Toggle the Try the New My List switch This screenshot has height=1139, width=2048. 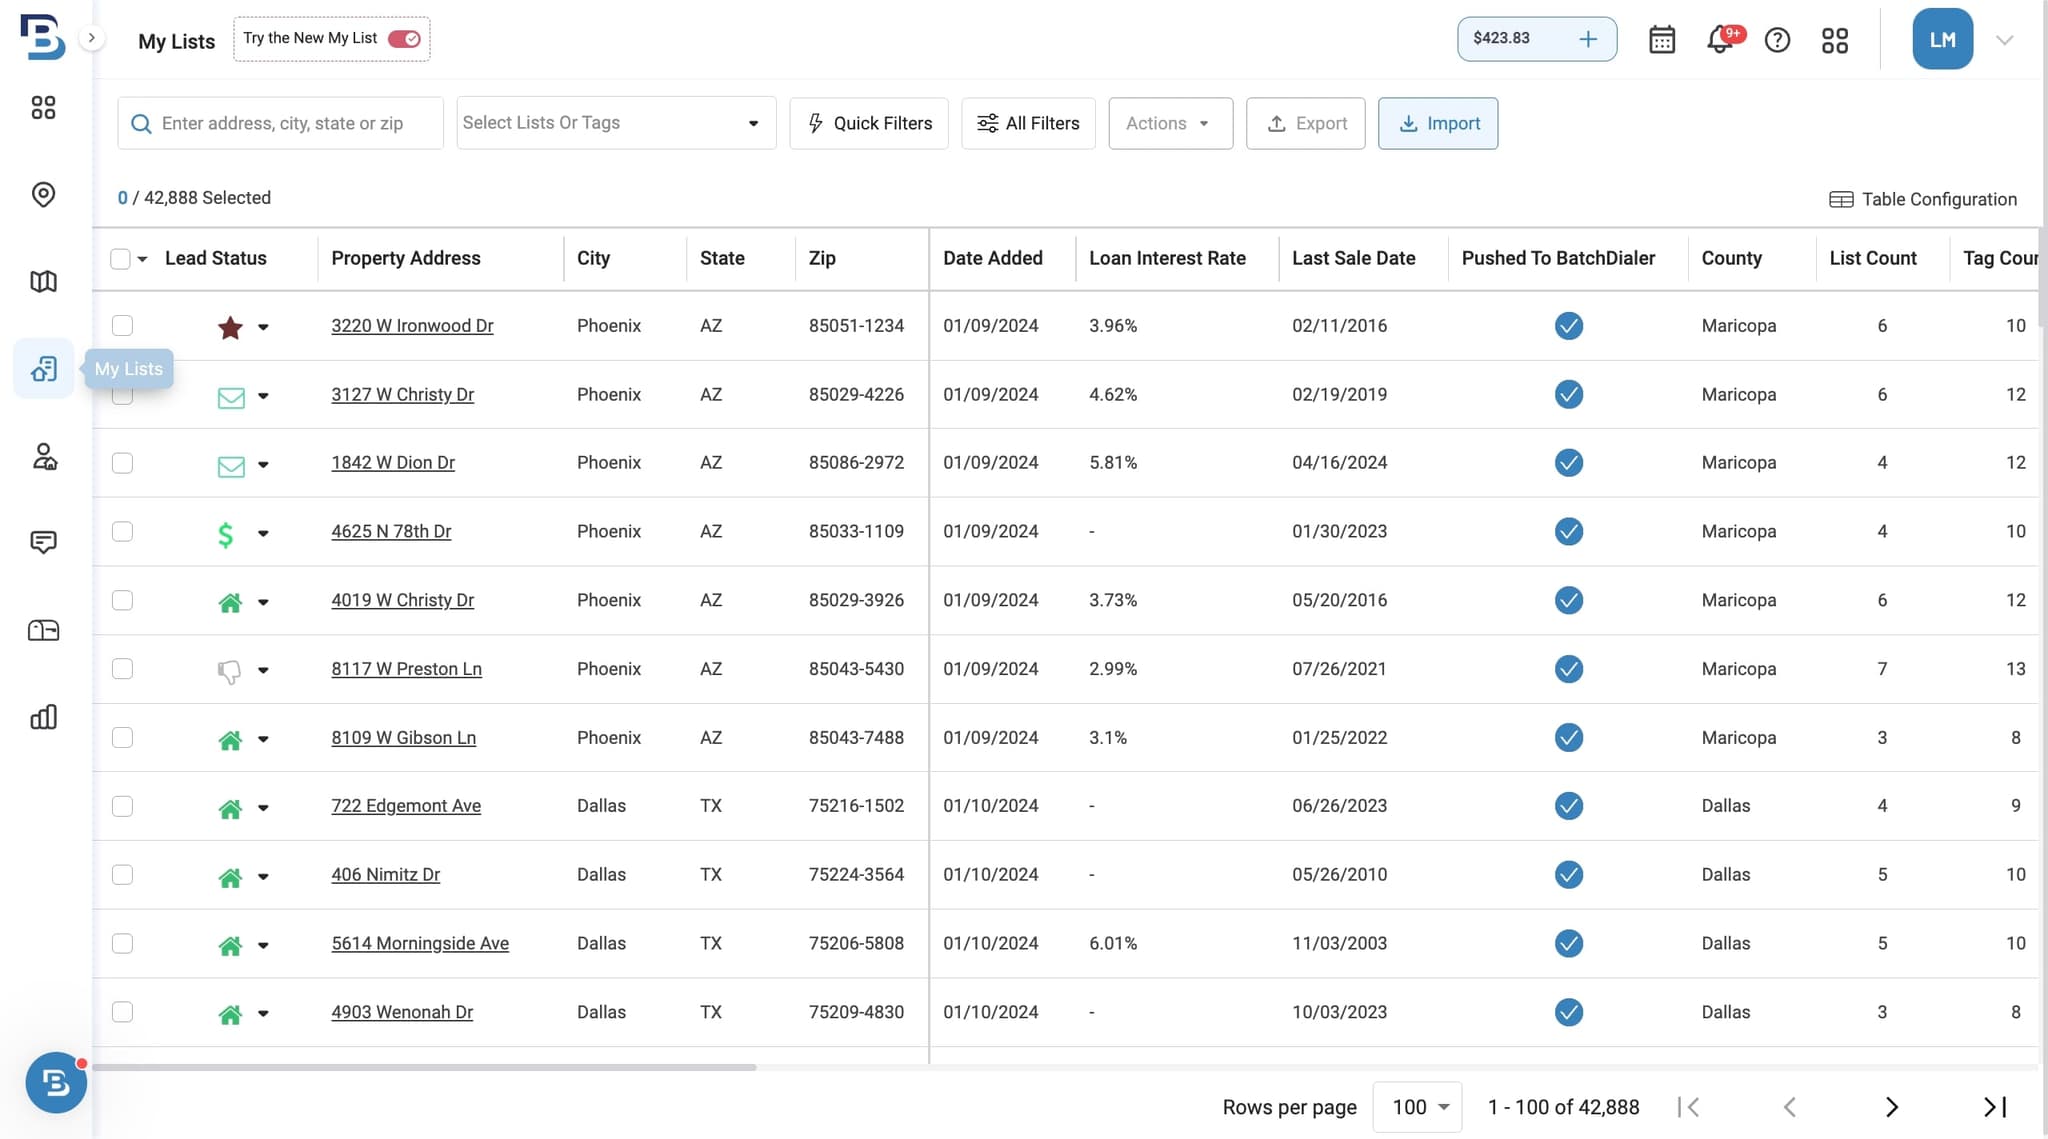point(404,38)
